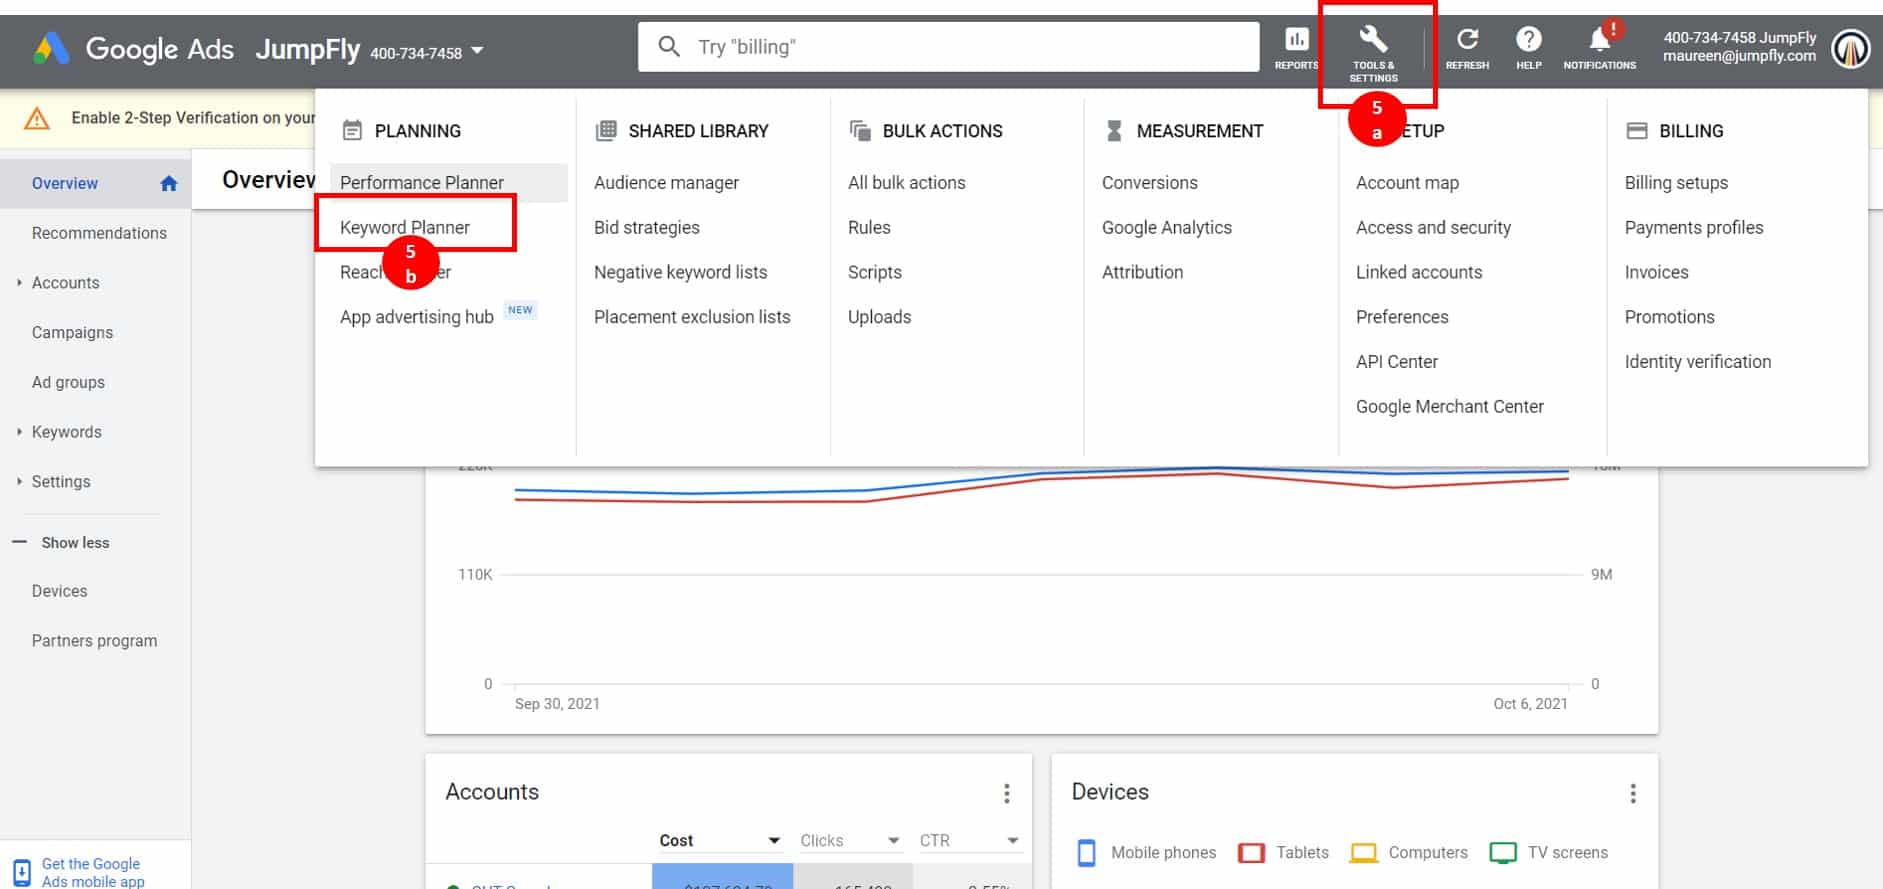Image resolution: width=1883 pixels, height=889 pixels.
Task: Go to Partners program in sidebar
Action: pyautogui.click(x=94, y=641)
